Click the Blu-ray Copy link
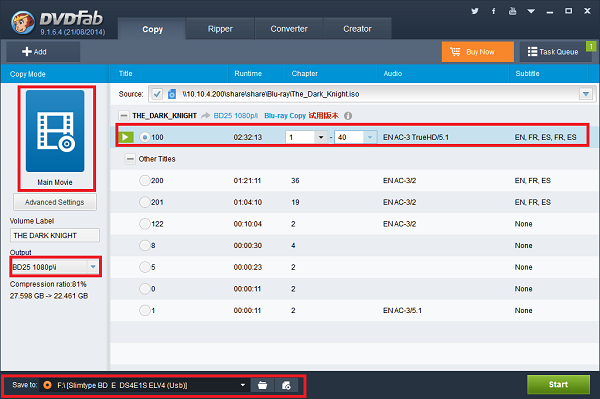 285,116
